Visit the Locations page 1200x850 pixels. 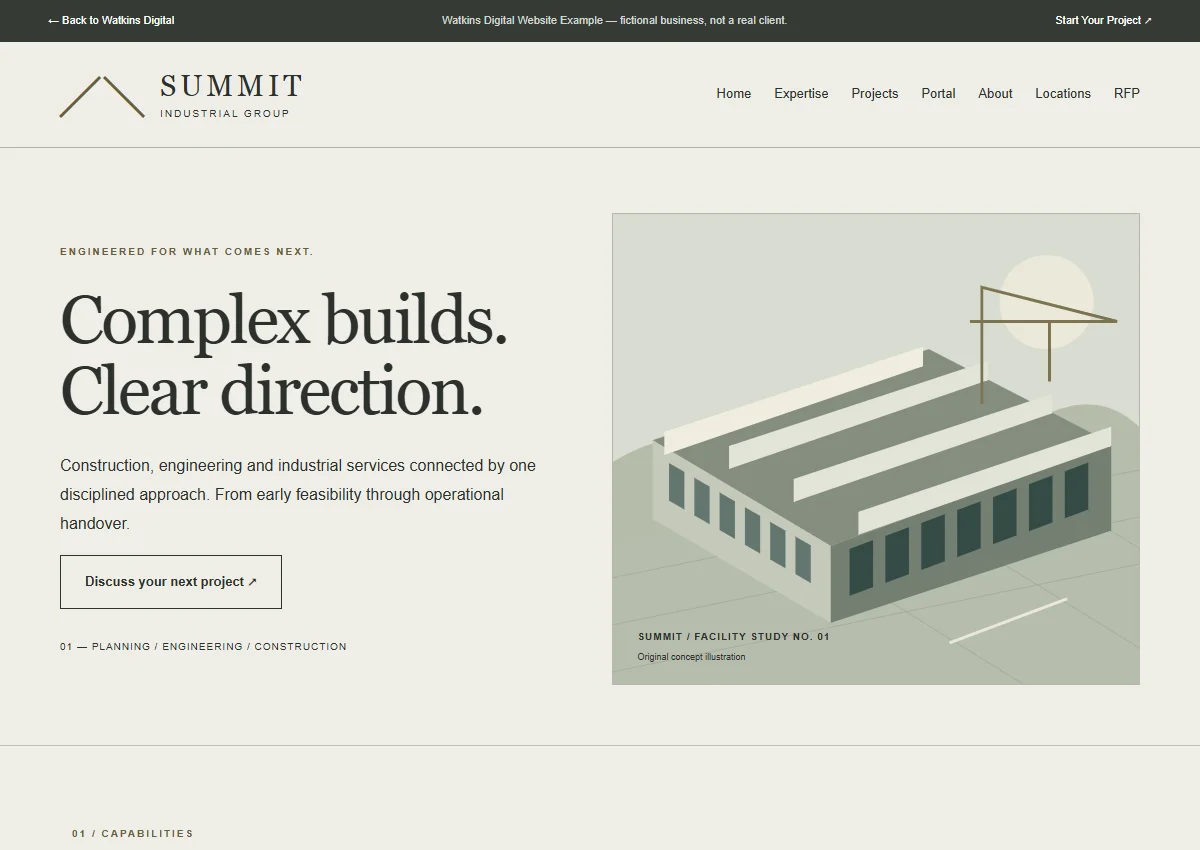point(1063,93)
